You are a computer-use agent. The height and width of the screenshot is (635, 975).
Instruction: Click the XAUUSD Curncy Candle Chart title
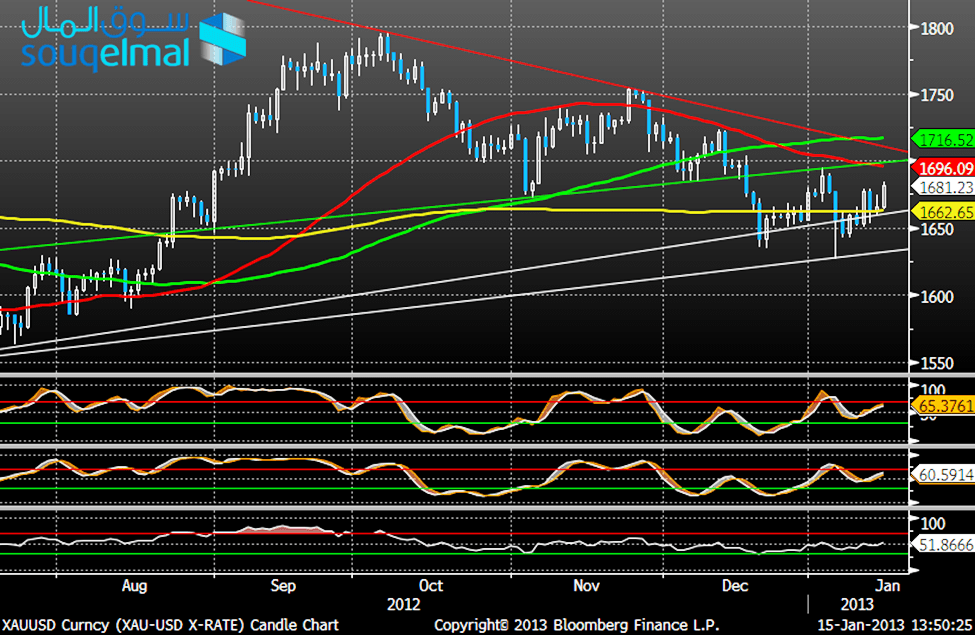pos(170,625)
